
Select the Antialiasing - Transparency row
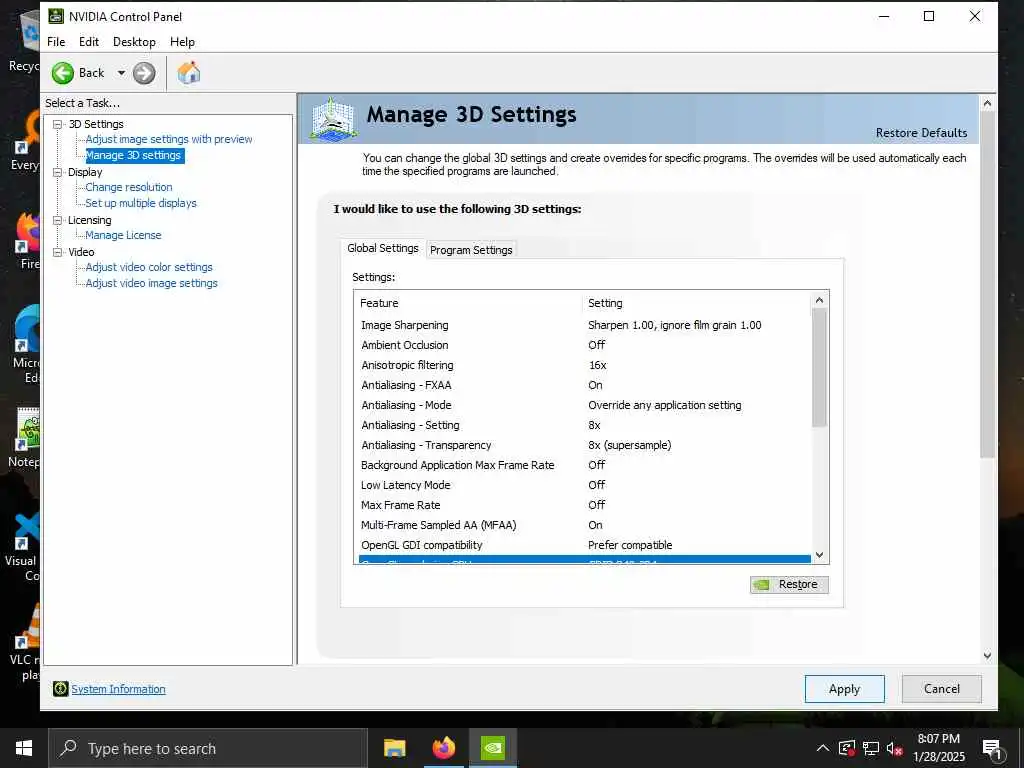click(584, 445)
